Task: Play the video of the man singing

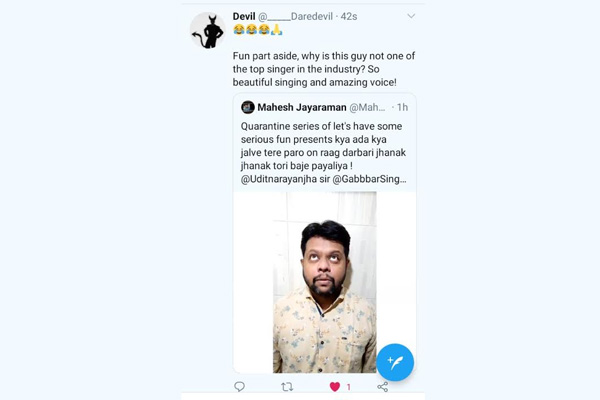Action: [x=325, y=283]
